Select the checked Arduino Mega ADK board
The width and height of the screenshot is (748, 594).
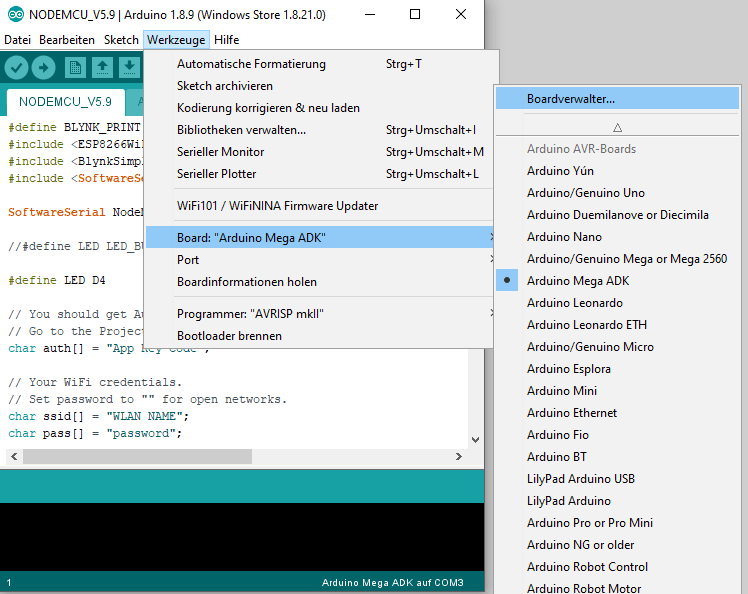pyautogui.click(x=617, y=281)
